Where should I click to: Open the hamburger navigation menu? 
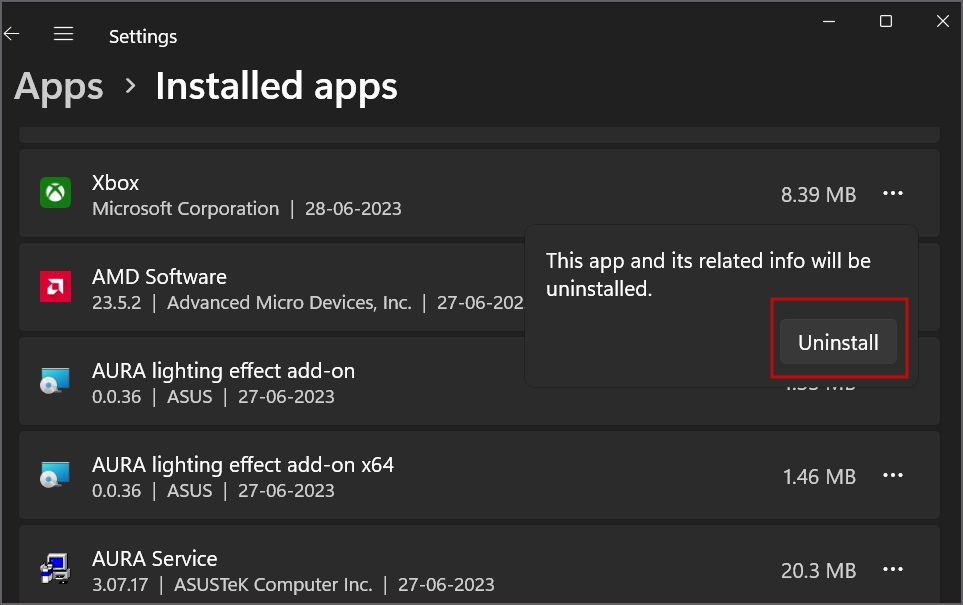tap(64, 35)
